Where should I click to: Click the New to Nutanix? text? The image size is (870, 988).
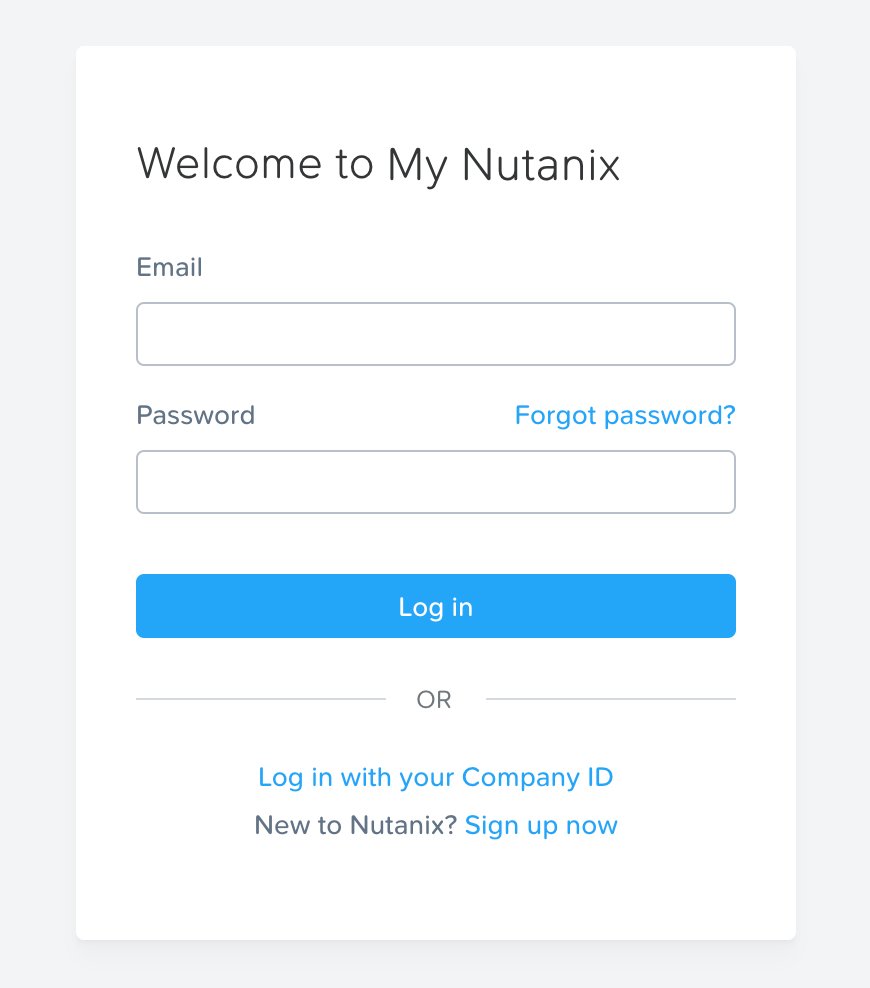(355, 825)
